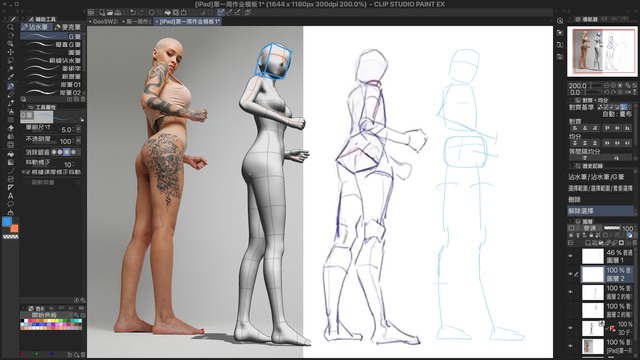Click zoom in icon in Navigator
The height and width of the screenshot is (360, 640).
pos(613,86)
